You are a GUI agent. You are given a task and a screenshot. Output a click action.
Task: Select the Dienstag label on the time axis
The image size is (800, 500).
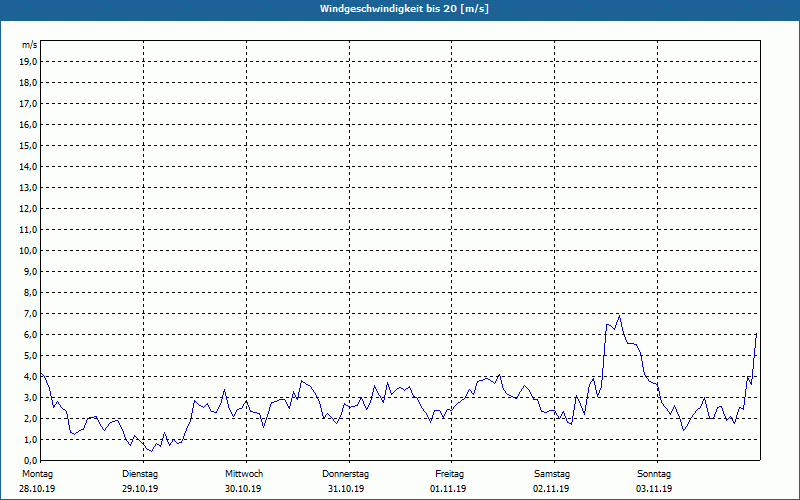coord(140,473)
